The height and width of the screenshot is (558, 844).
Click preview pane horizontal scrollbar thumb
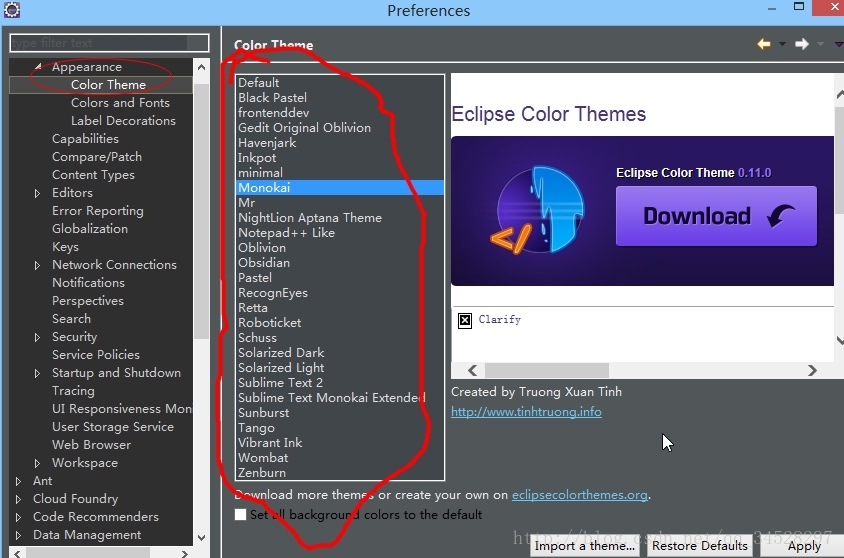[x=546, y=370]
